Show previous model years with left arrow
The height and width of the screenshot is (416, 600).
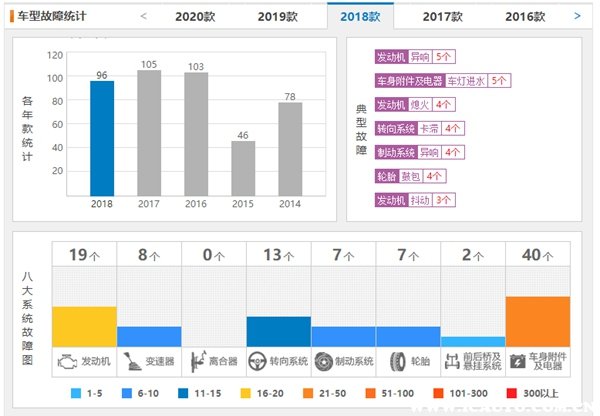click(143, 16)
